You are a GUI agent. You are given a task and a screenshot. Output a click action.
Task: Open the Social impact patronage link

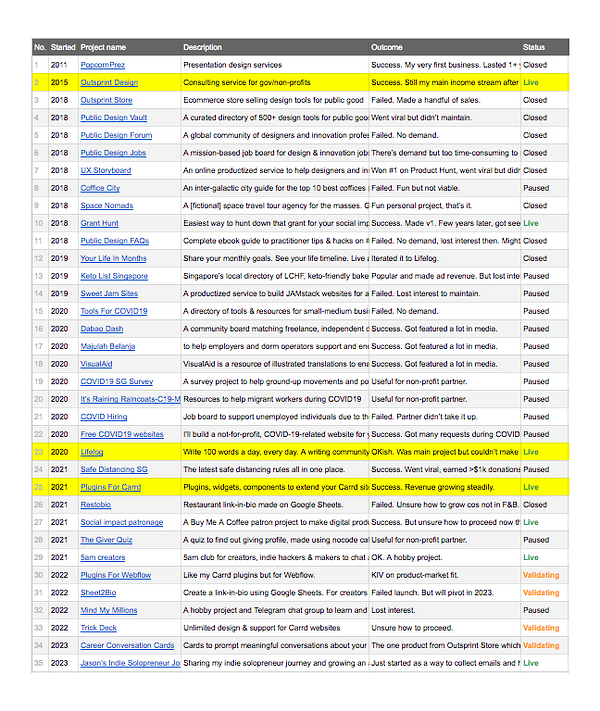122,522
